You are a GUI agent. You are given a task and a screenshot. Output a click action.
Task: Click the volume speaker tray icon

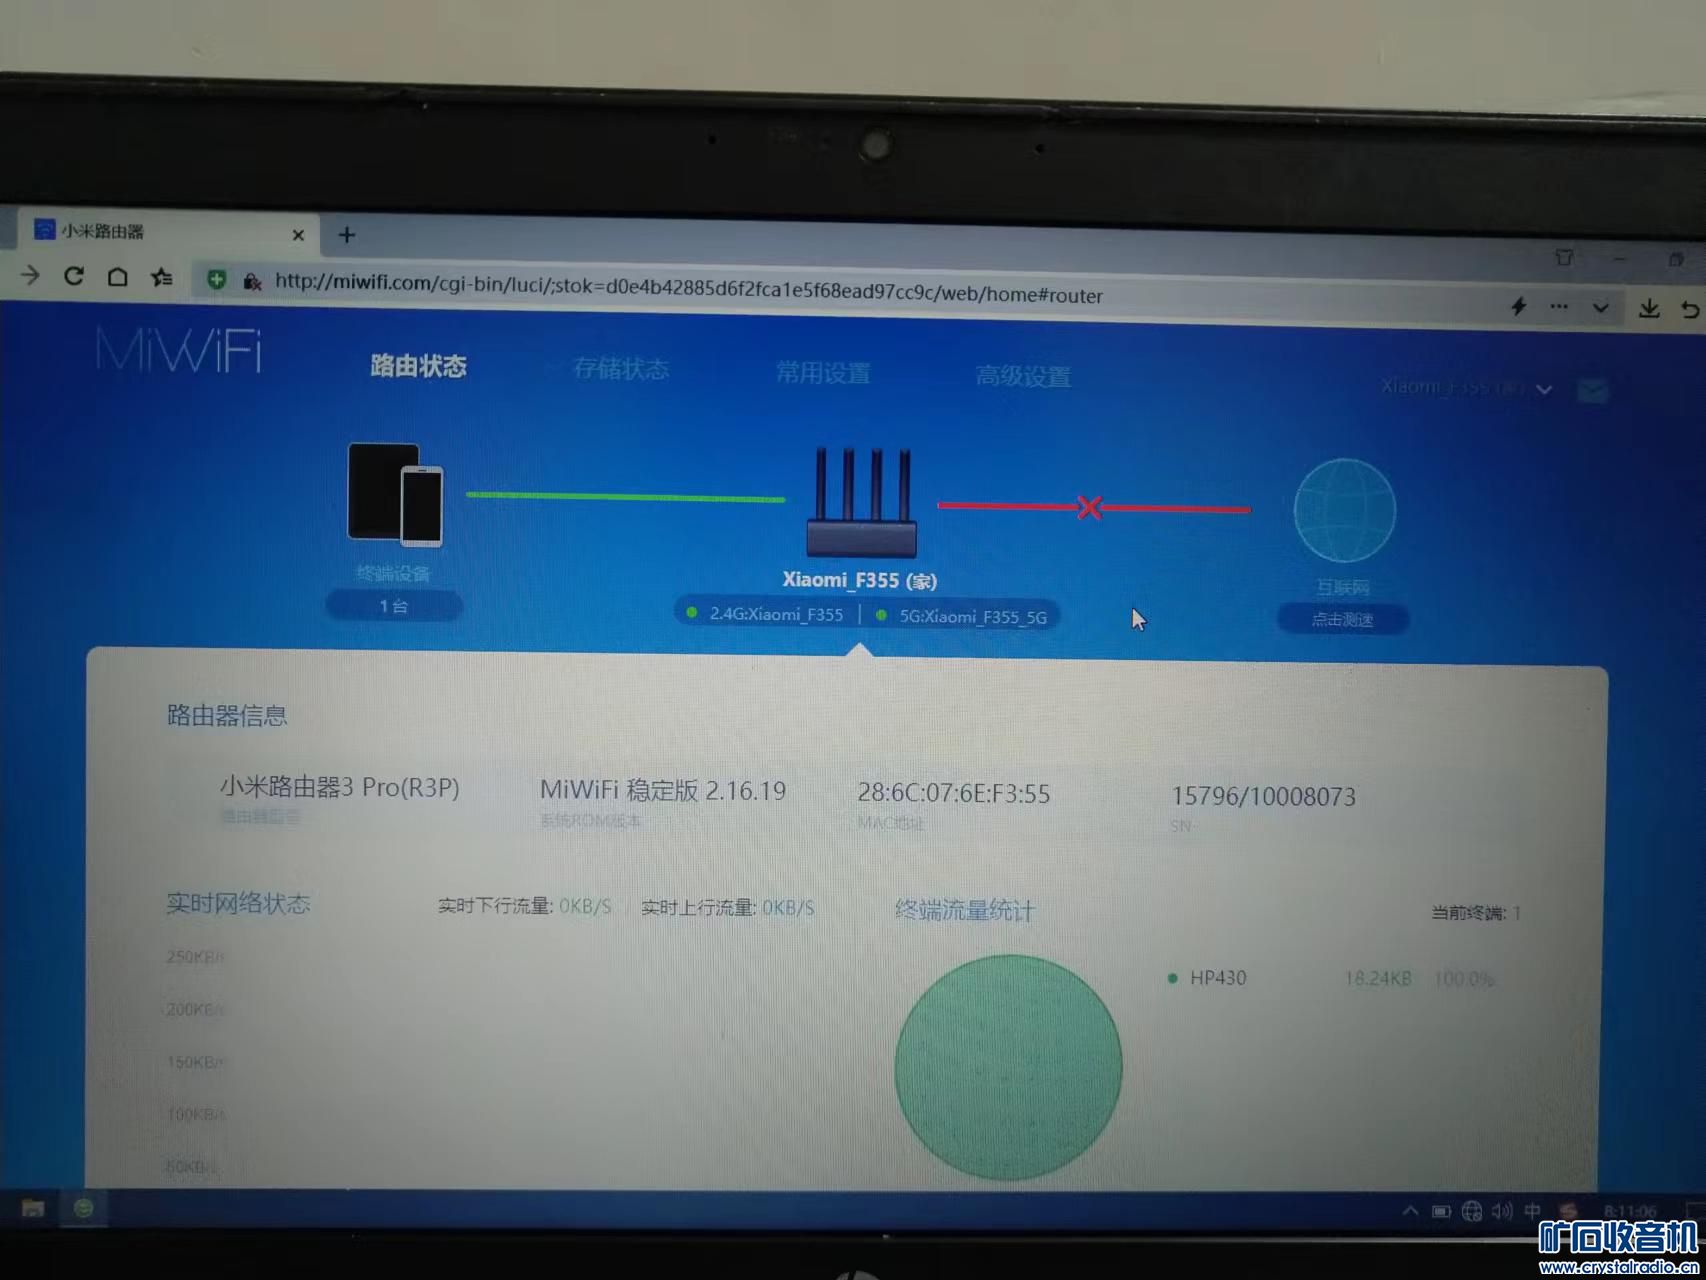pos(1502,1212)
